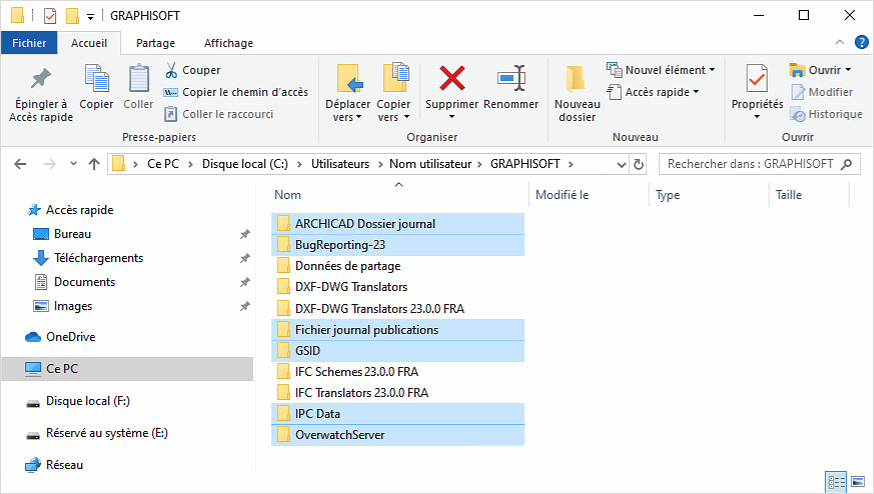Open the Help question mark icon
This screenshot has height=494, width=874.
(x=861, y=42)
